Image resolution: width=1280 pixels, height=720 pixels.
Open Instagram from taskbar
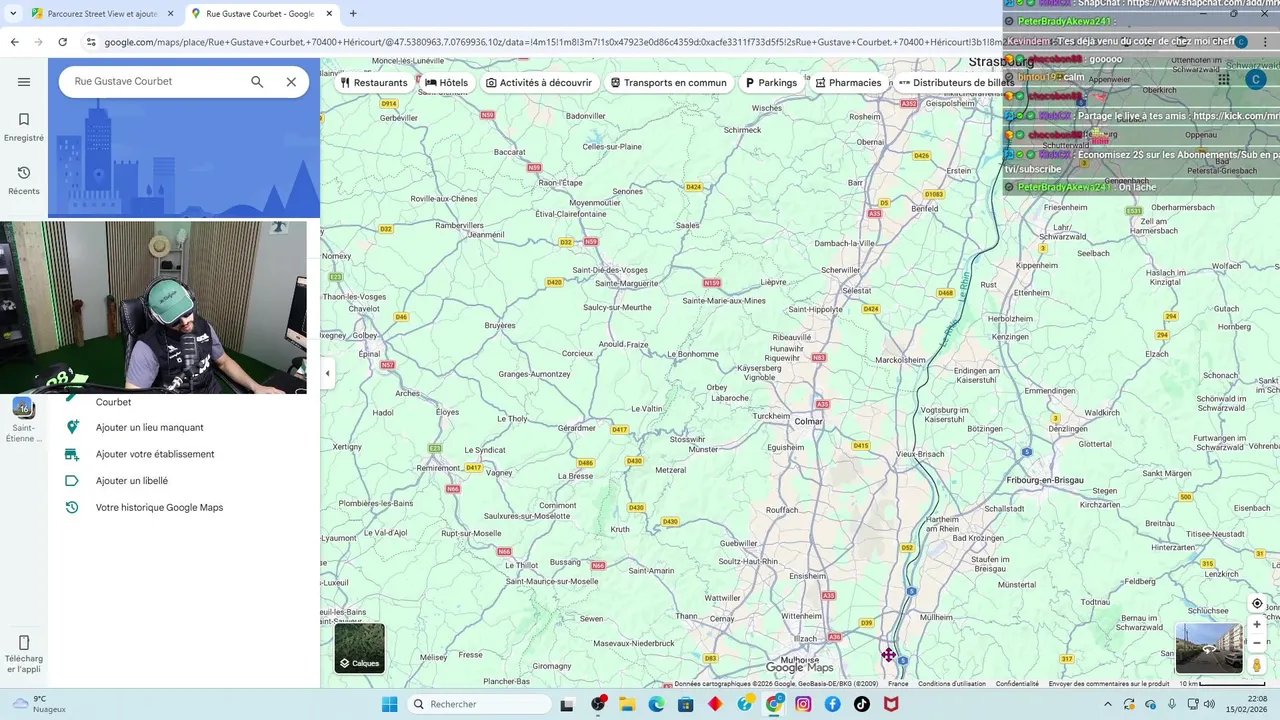point(803,704)
